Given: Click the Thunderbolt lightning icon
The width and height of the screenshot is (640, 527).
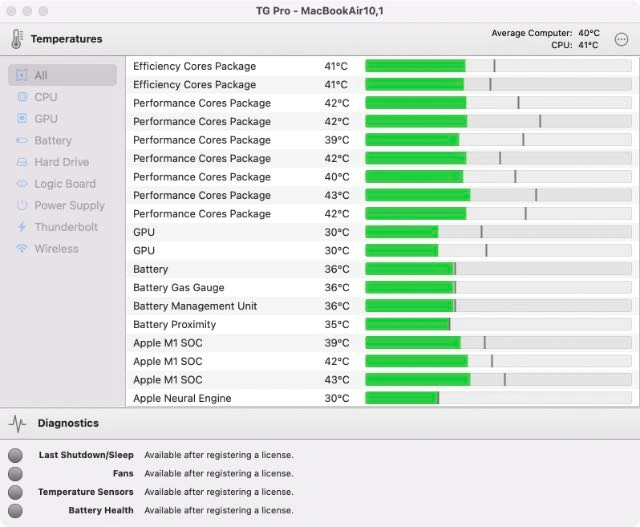Looking at the screenshot, I should 22,227.
